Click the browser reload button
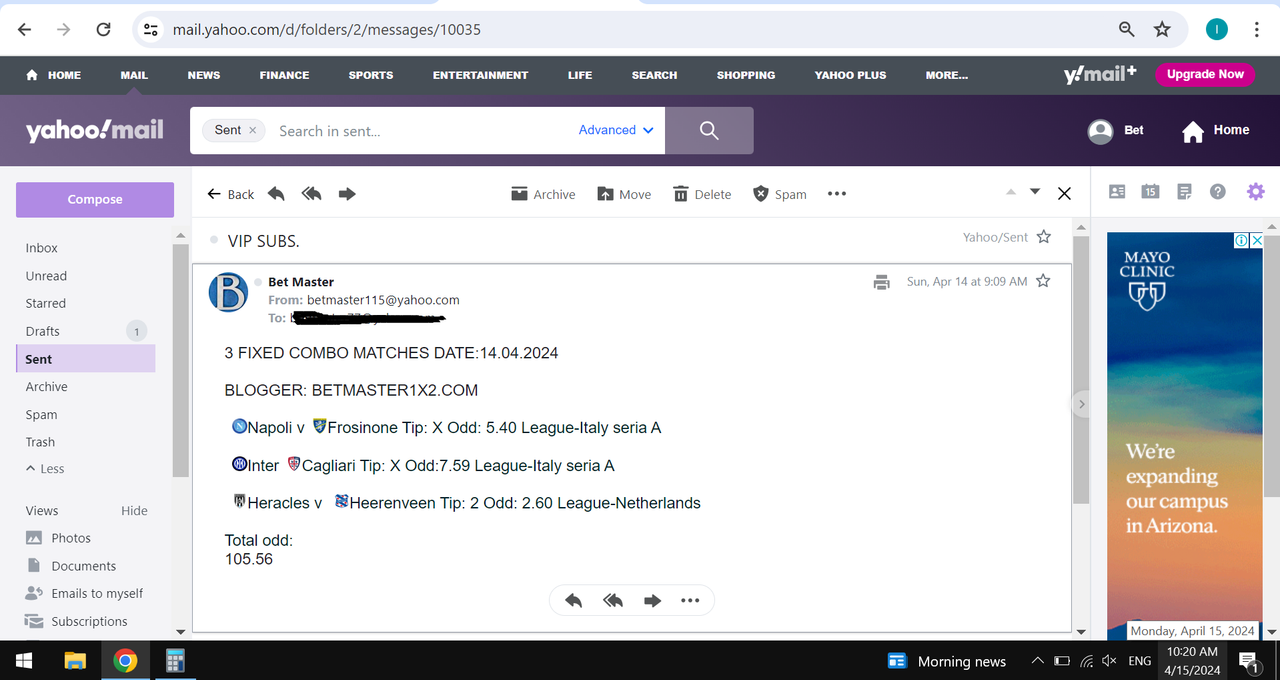Screen dimensions: 1280x680 103,29
